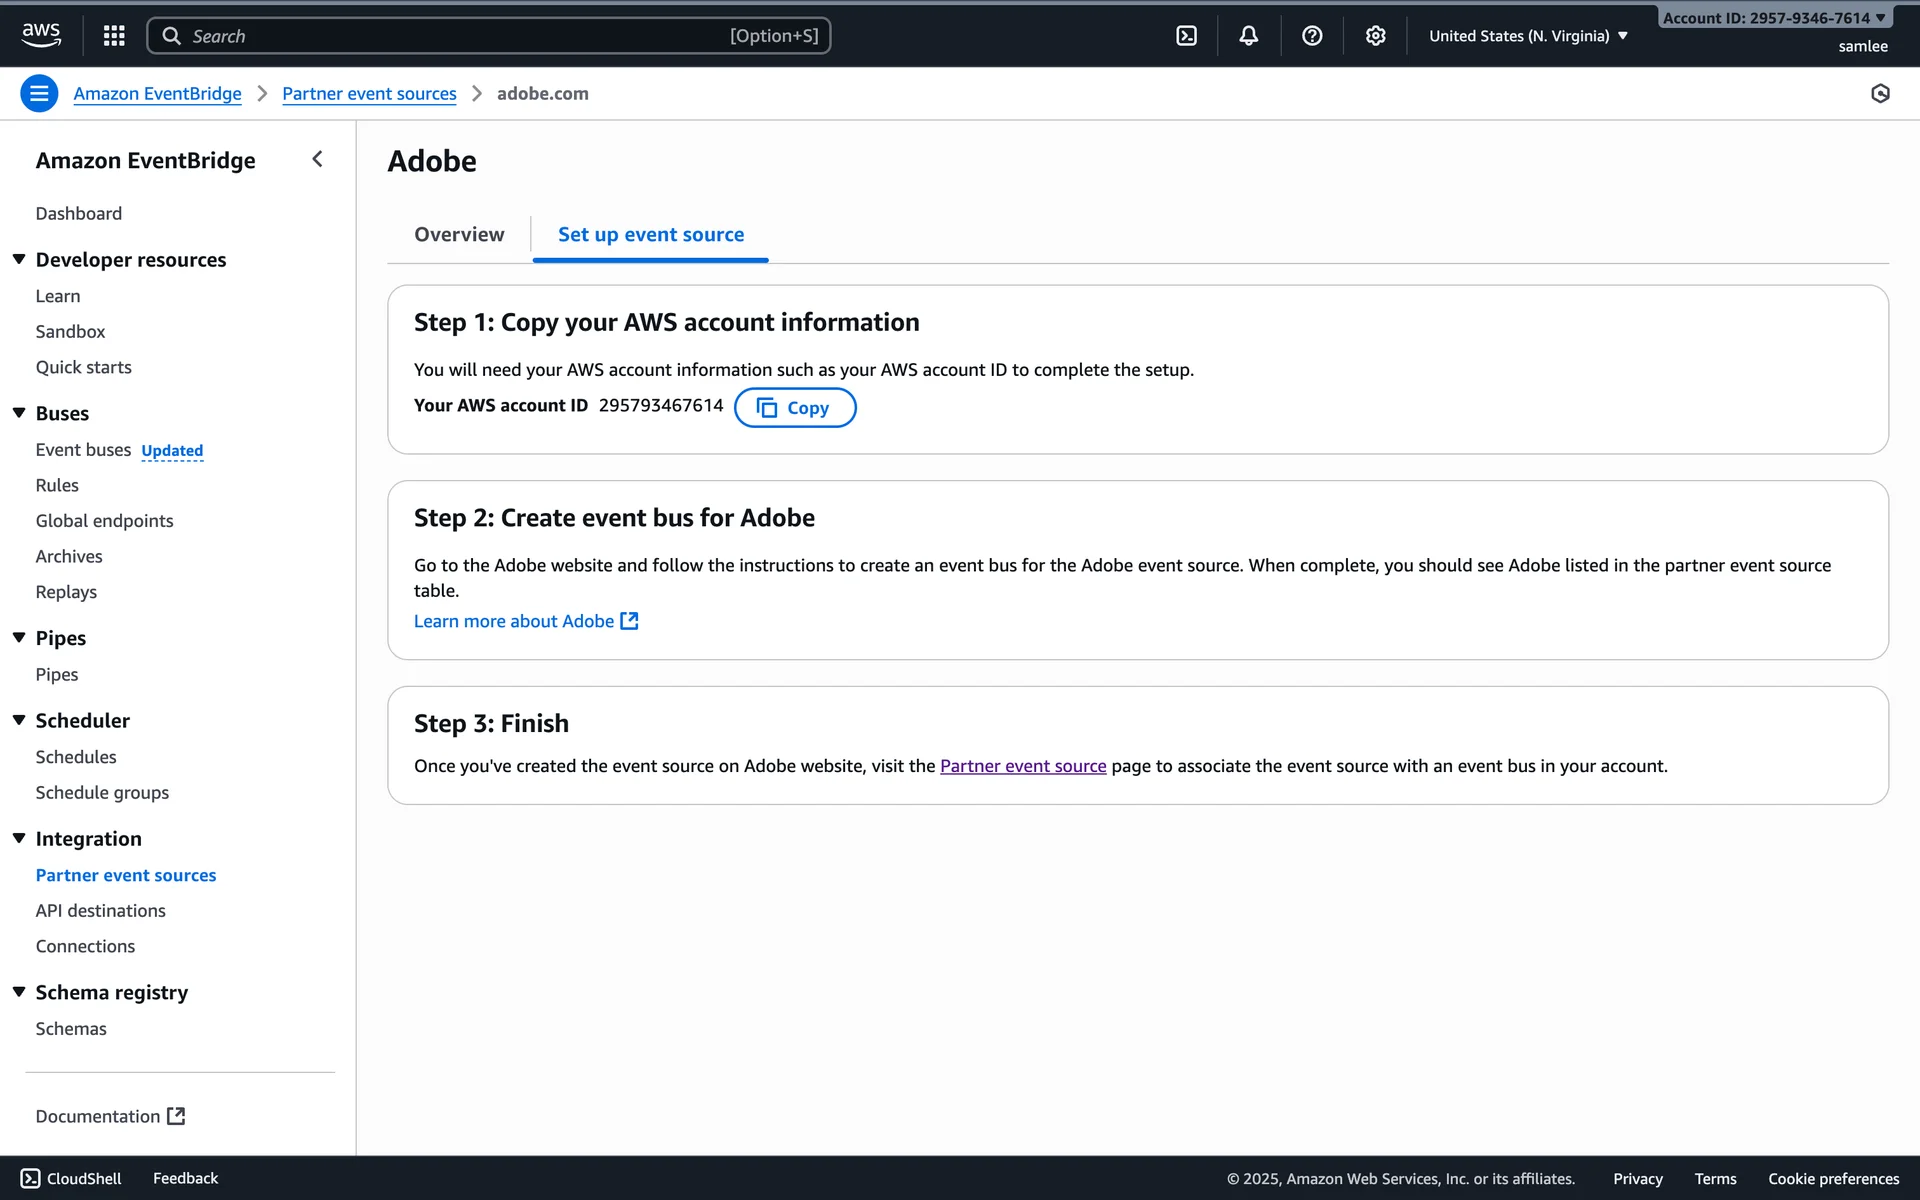The height and width of the screenshot is (1200, 1920).
Task: Toggle the hamburger side navigation button
Action: tap(39, 94)
